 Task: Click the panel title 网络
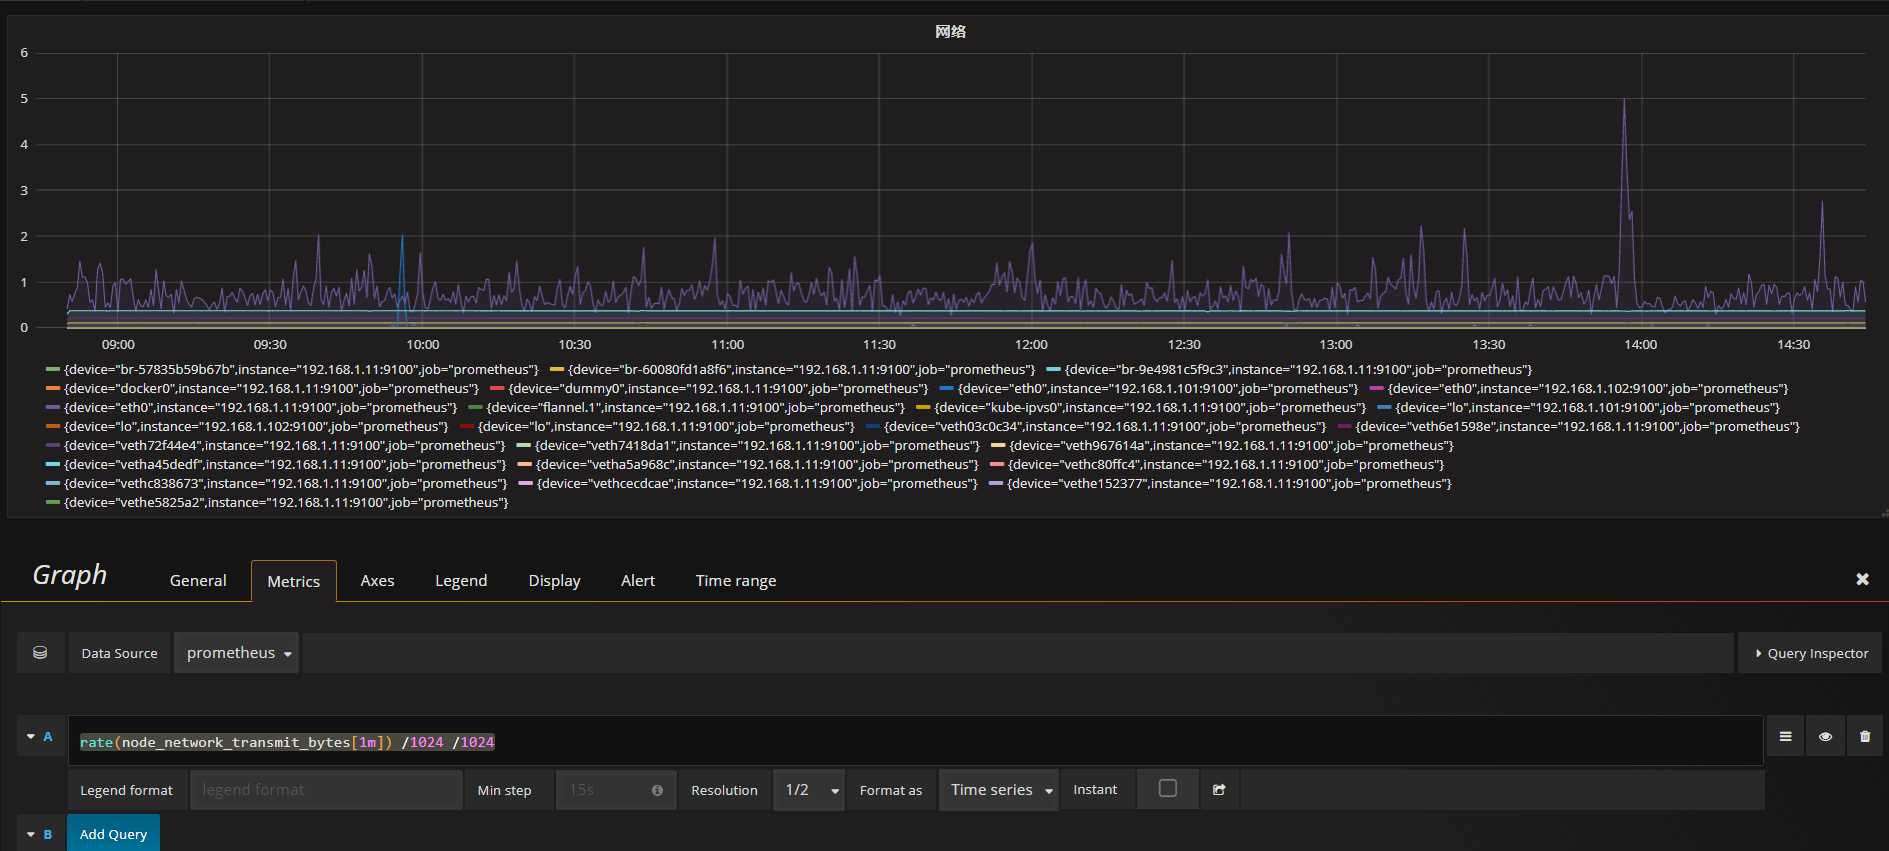950,31
